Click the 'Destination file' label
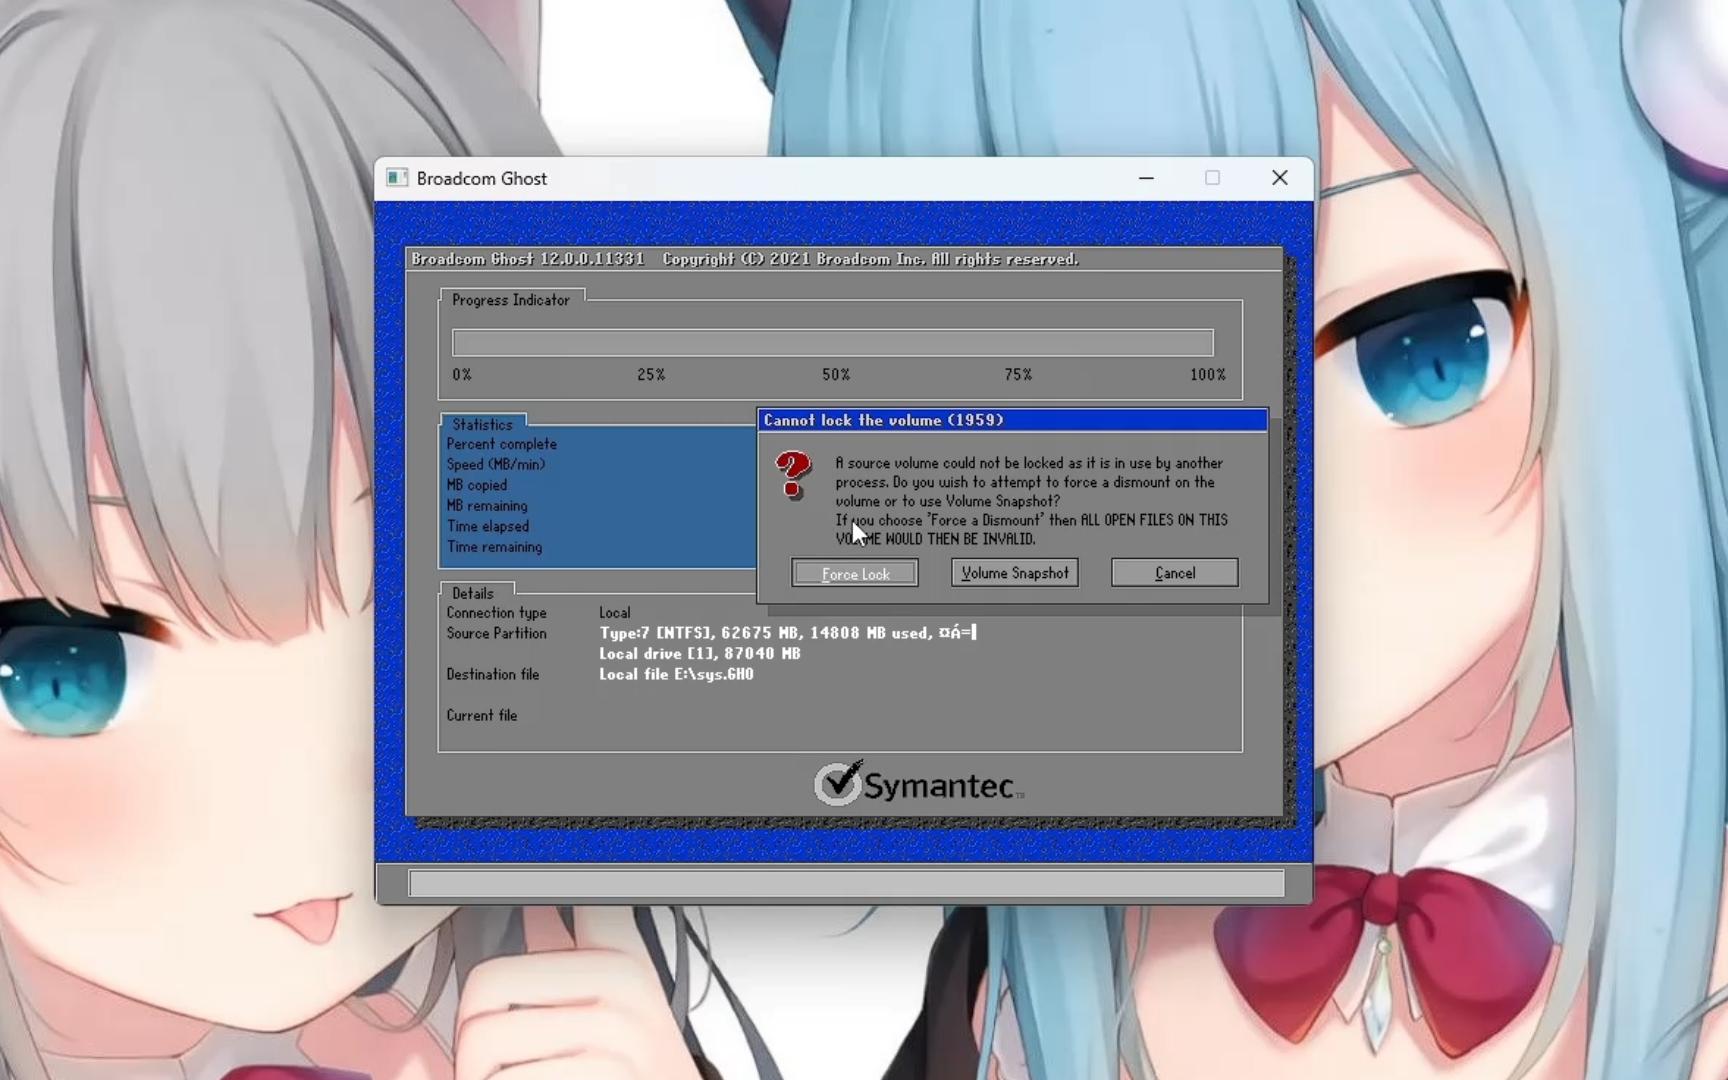The width and height of the screenshot is (1728, 1080). (x=493, y=675)
